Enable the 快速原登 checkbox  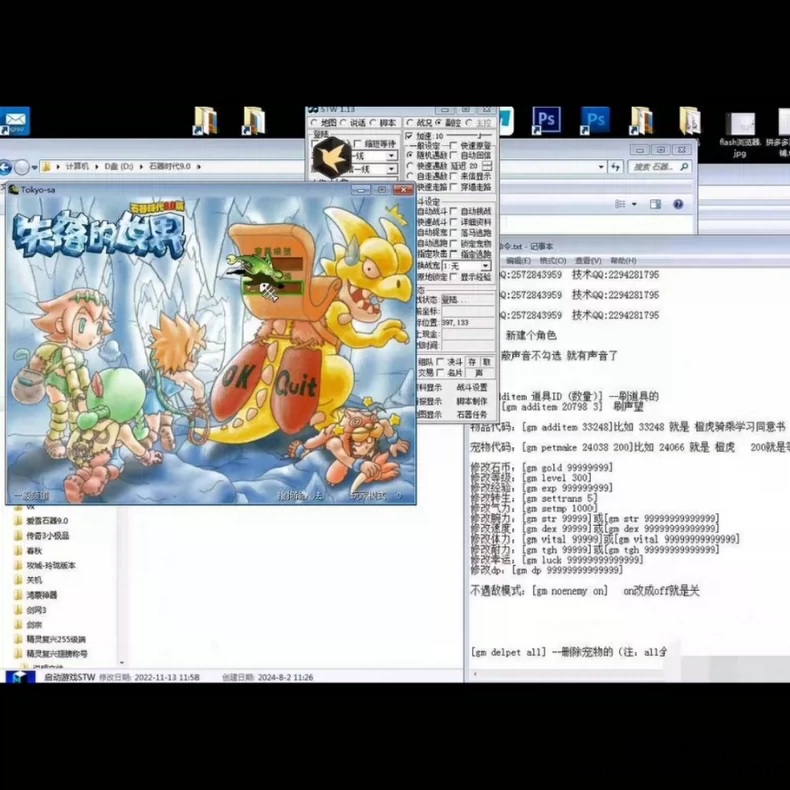(x=453, y=145)
